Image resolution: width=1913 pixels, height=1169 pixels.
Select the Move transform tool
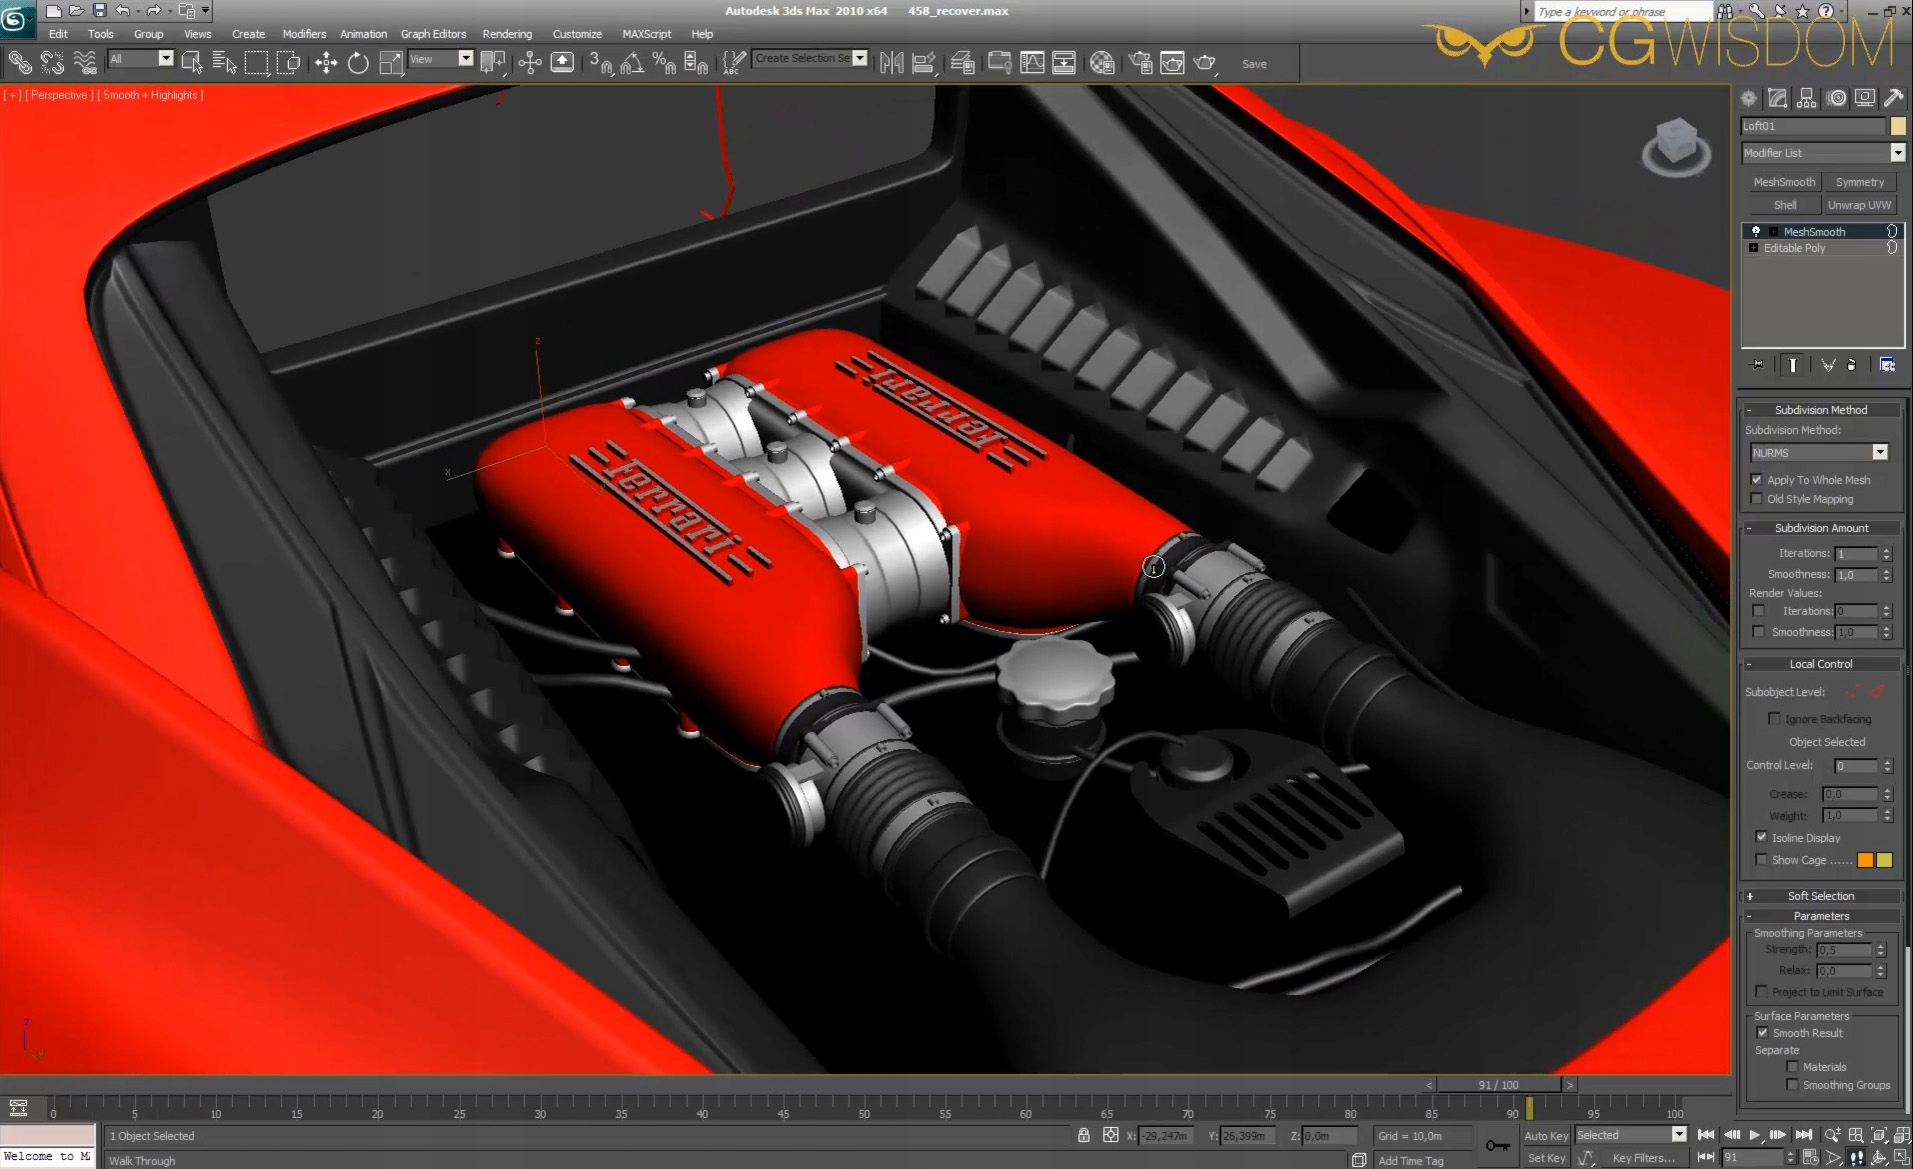(326, 63)
